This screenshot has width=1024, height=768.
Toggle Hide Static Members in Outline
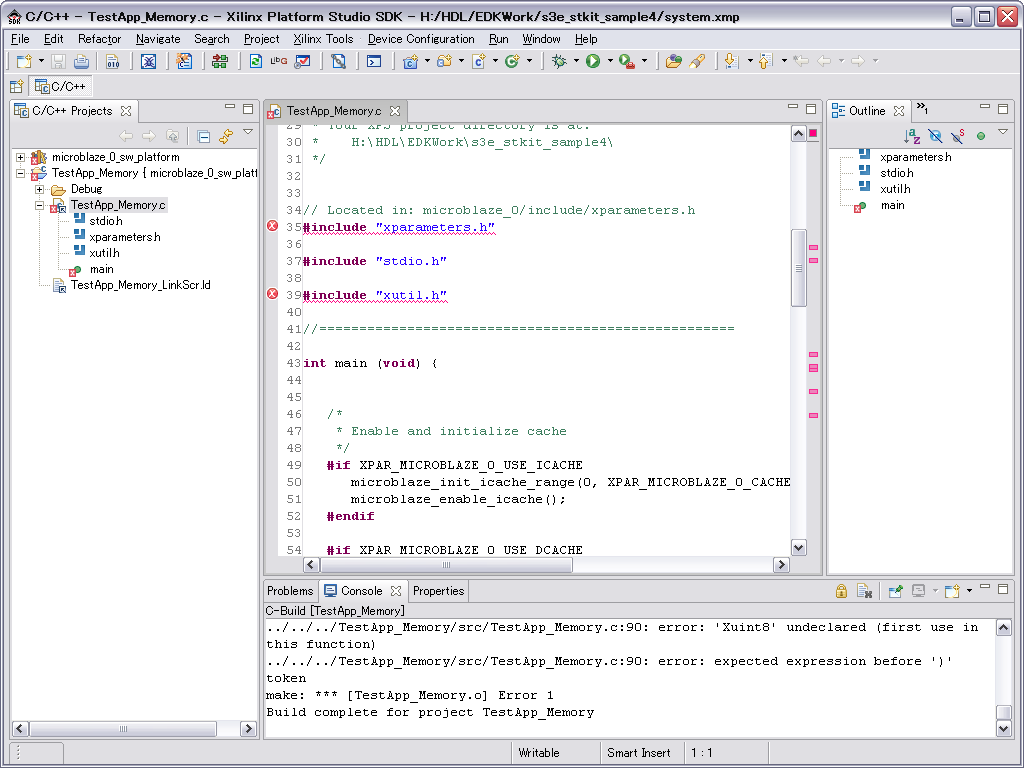(x=958, y=136)
